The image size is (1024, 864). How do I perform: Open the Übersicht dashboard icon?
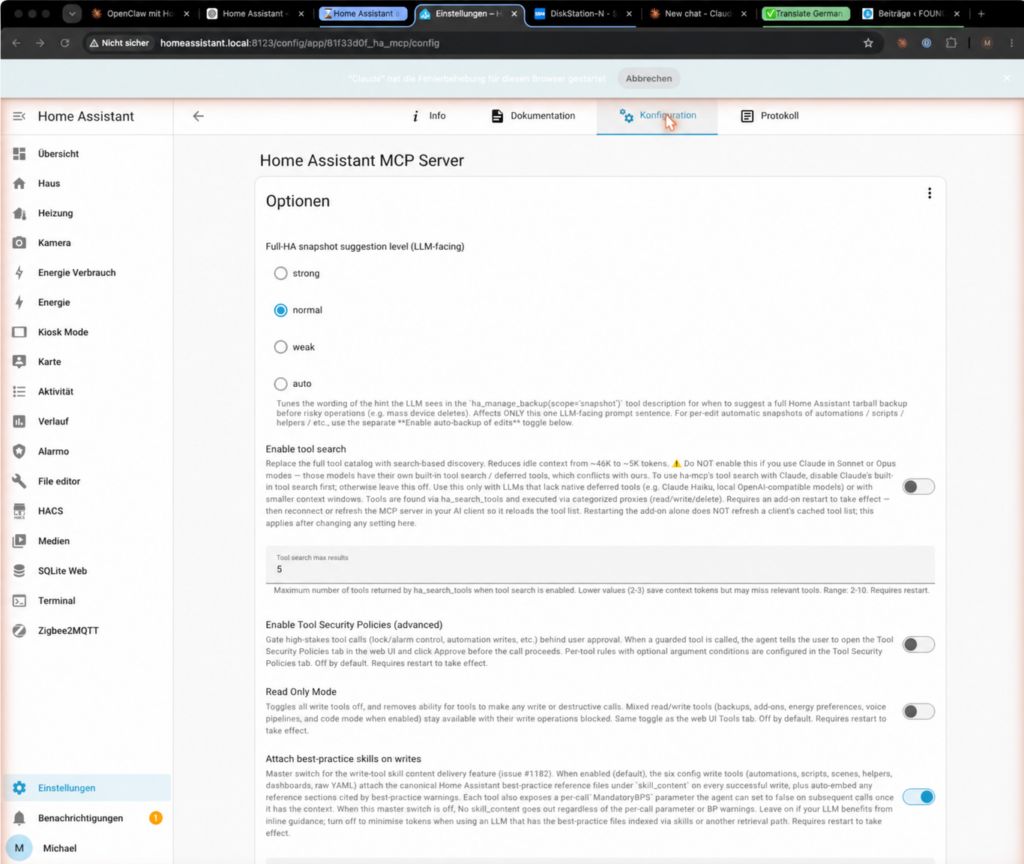19,153
